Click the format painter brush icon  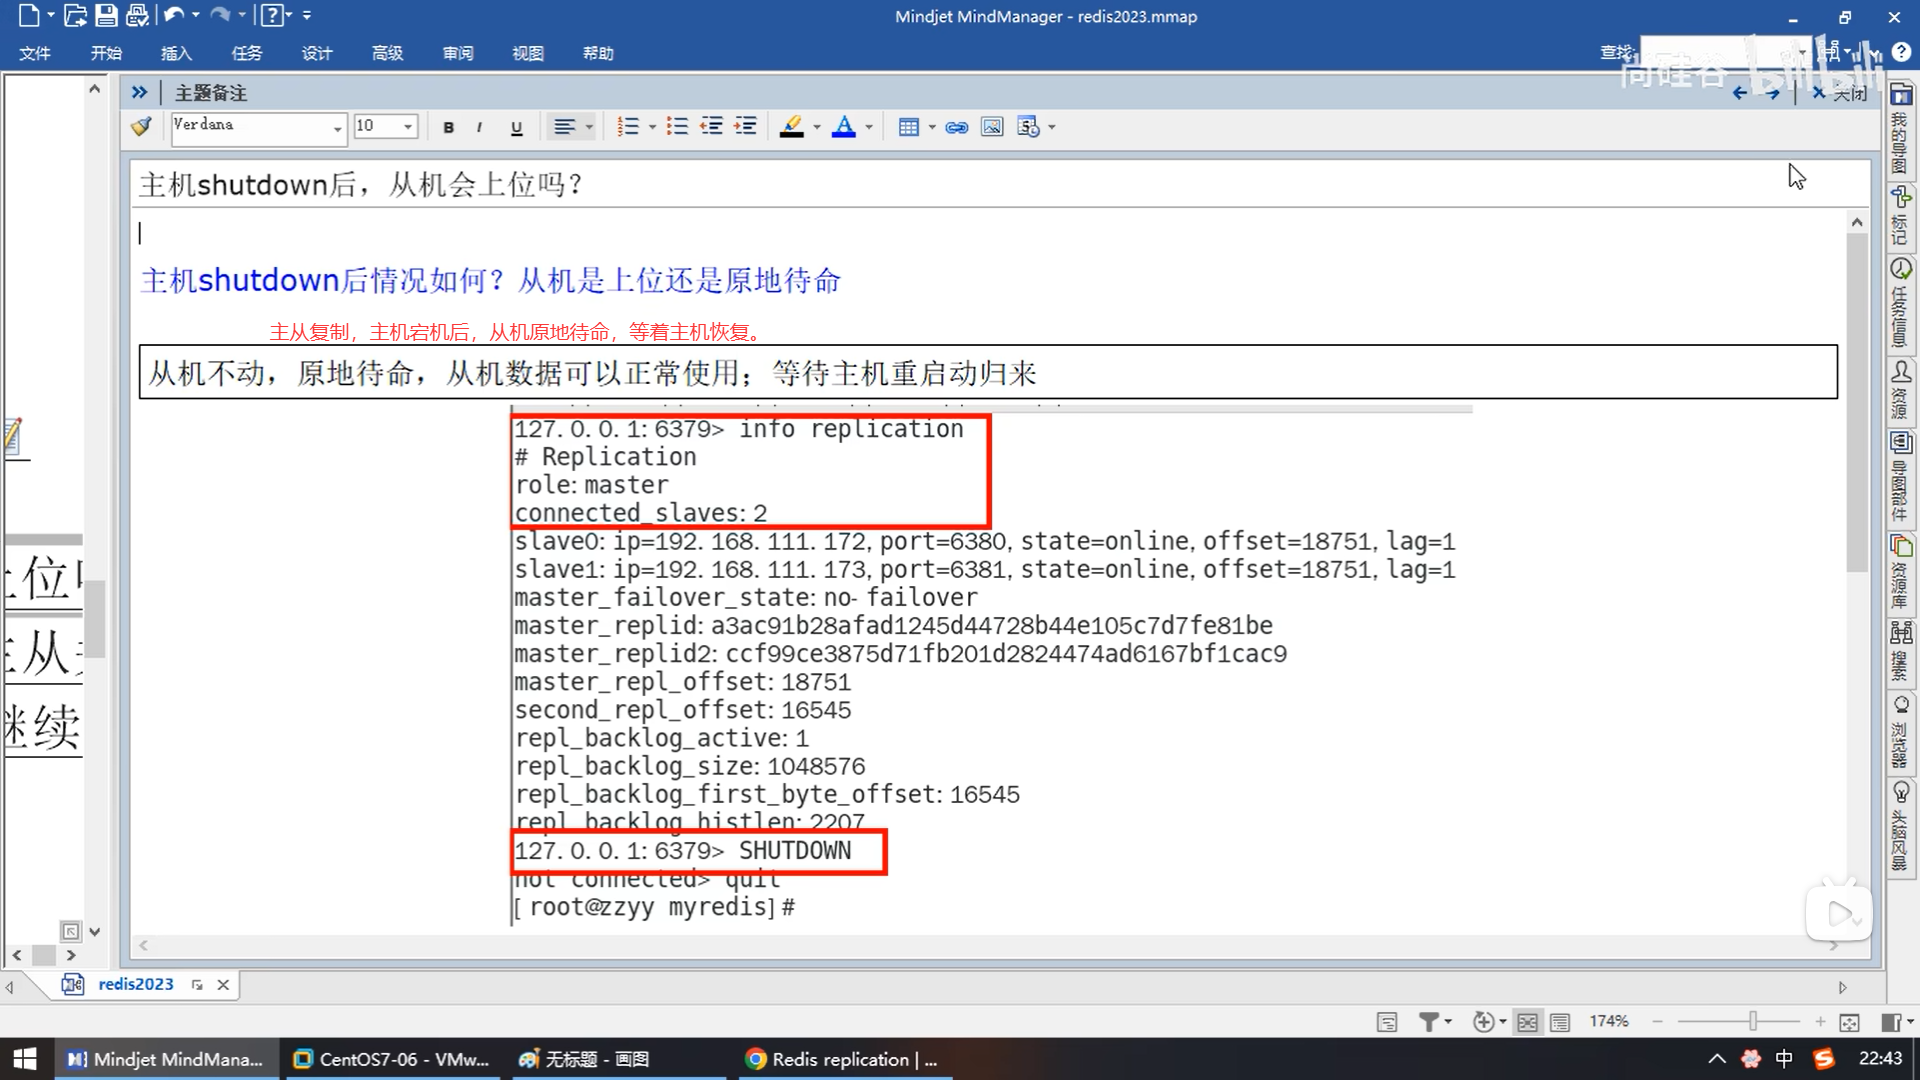(x=142, y=126)
